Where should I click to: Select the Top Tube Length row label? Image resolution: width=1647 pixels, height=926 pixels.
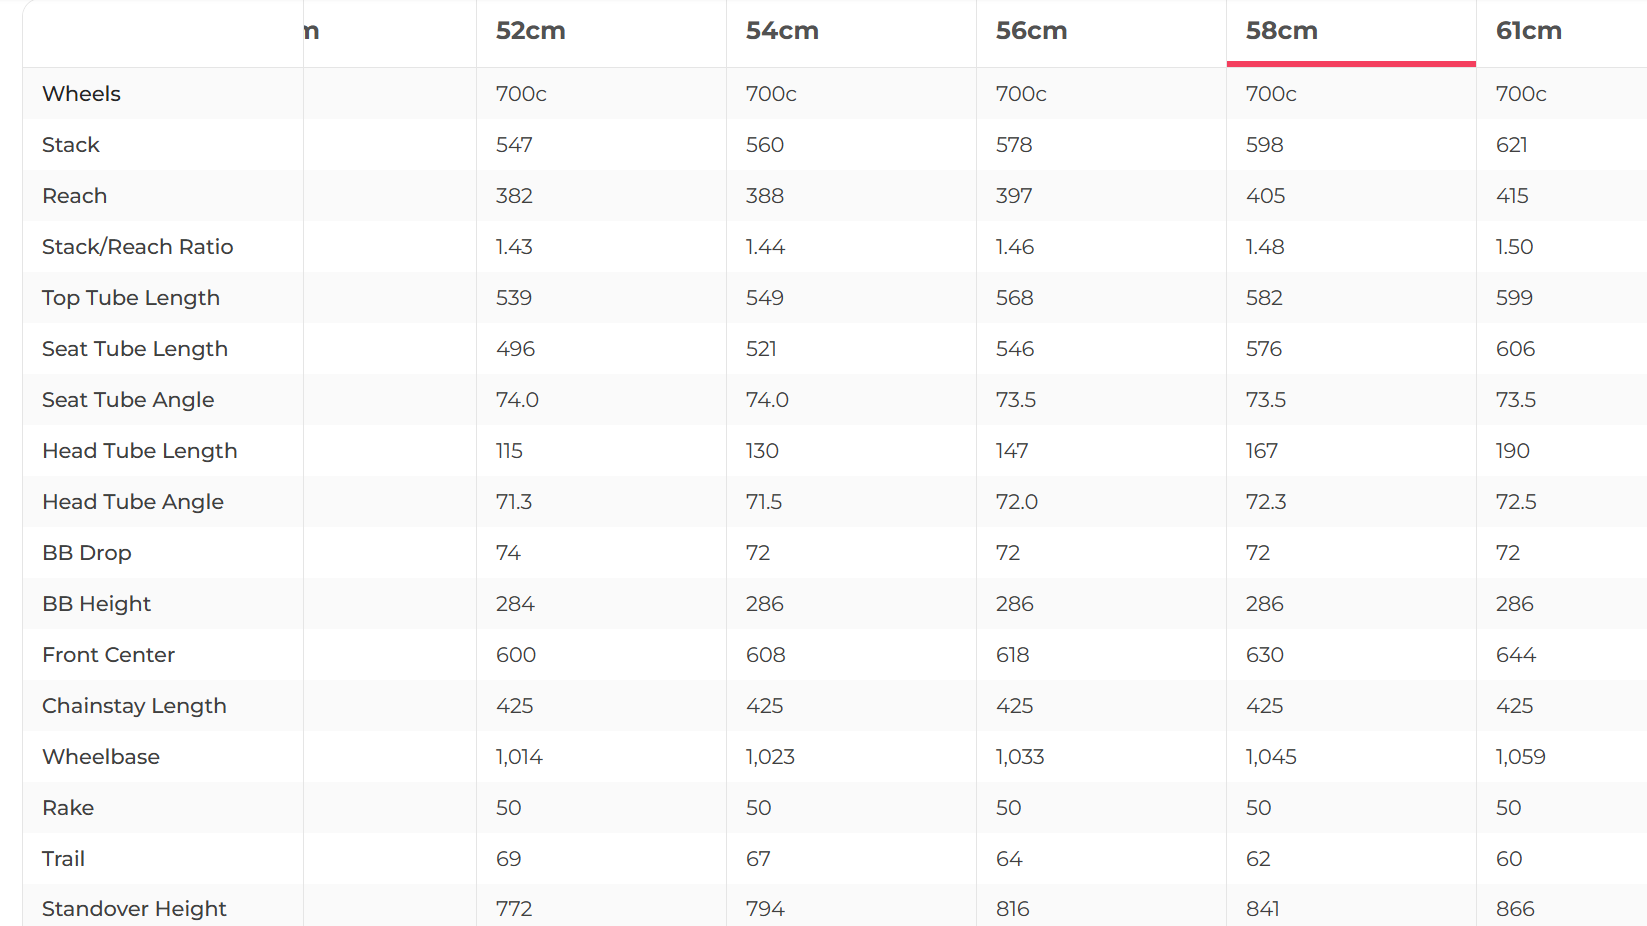coord(130,298)
